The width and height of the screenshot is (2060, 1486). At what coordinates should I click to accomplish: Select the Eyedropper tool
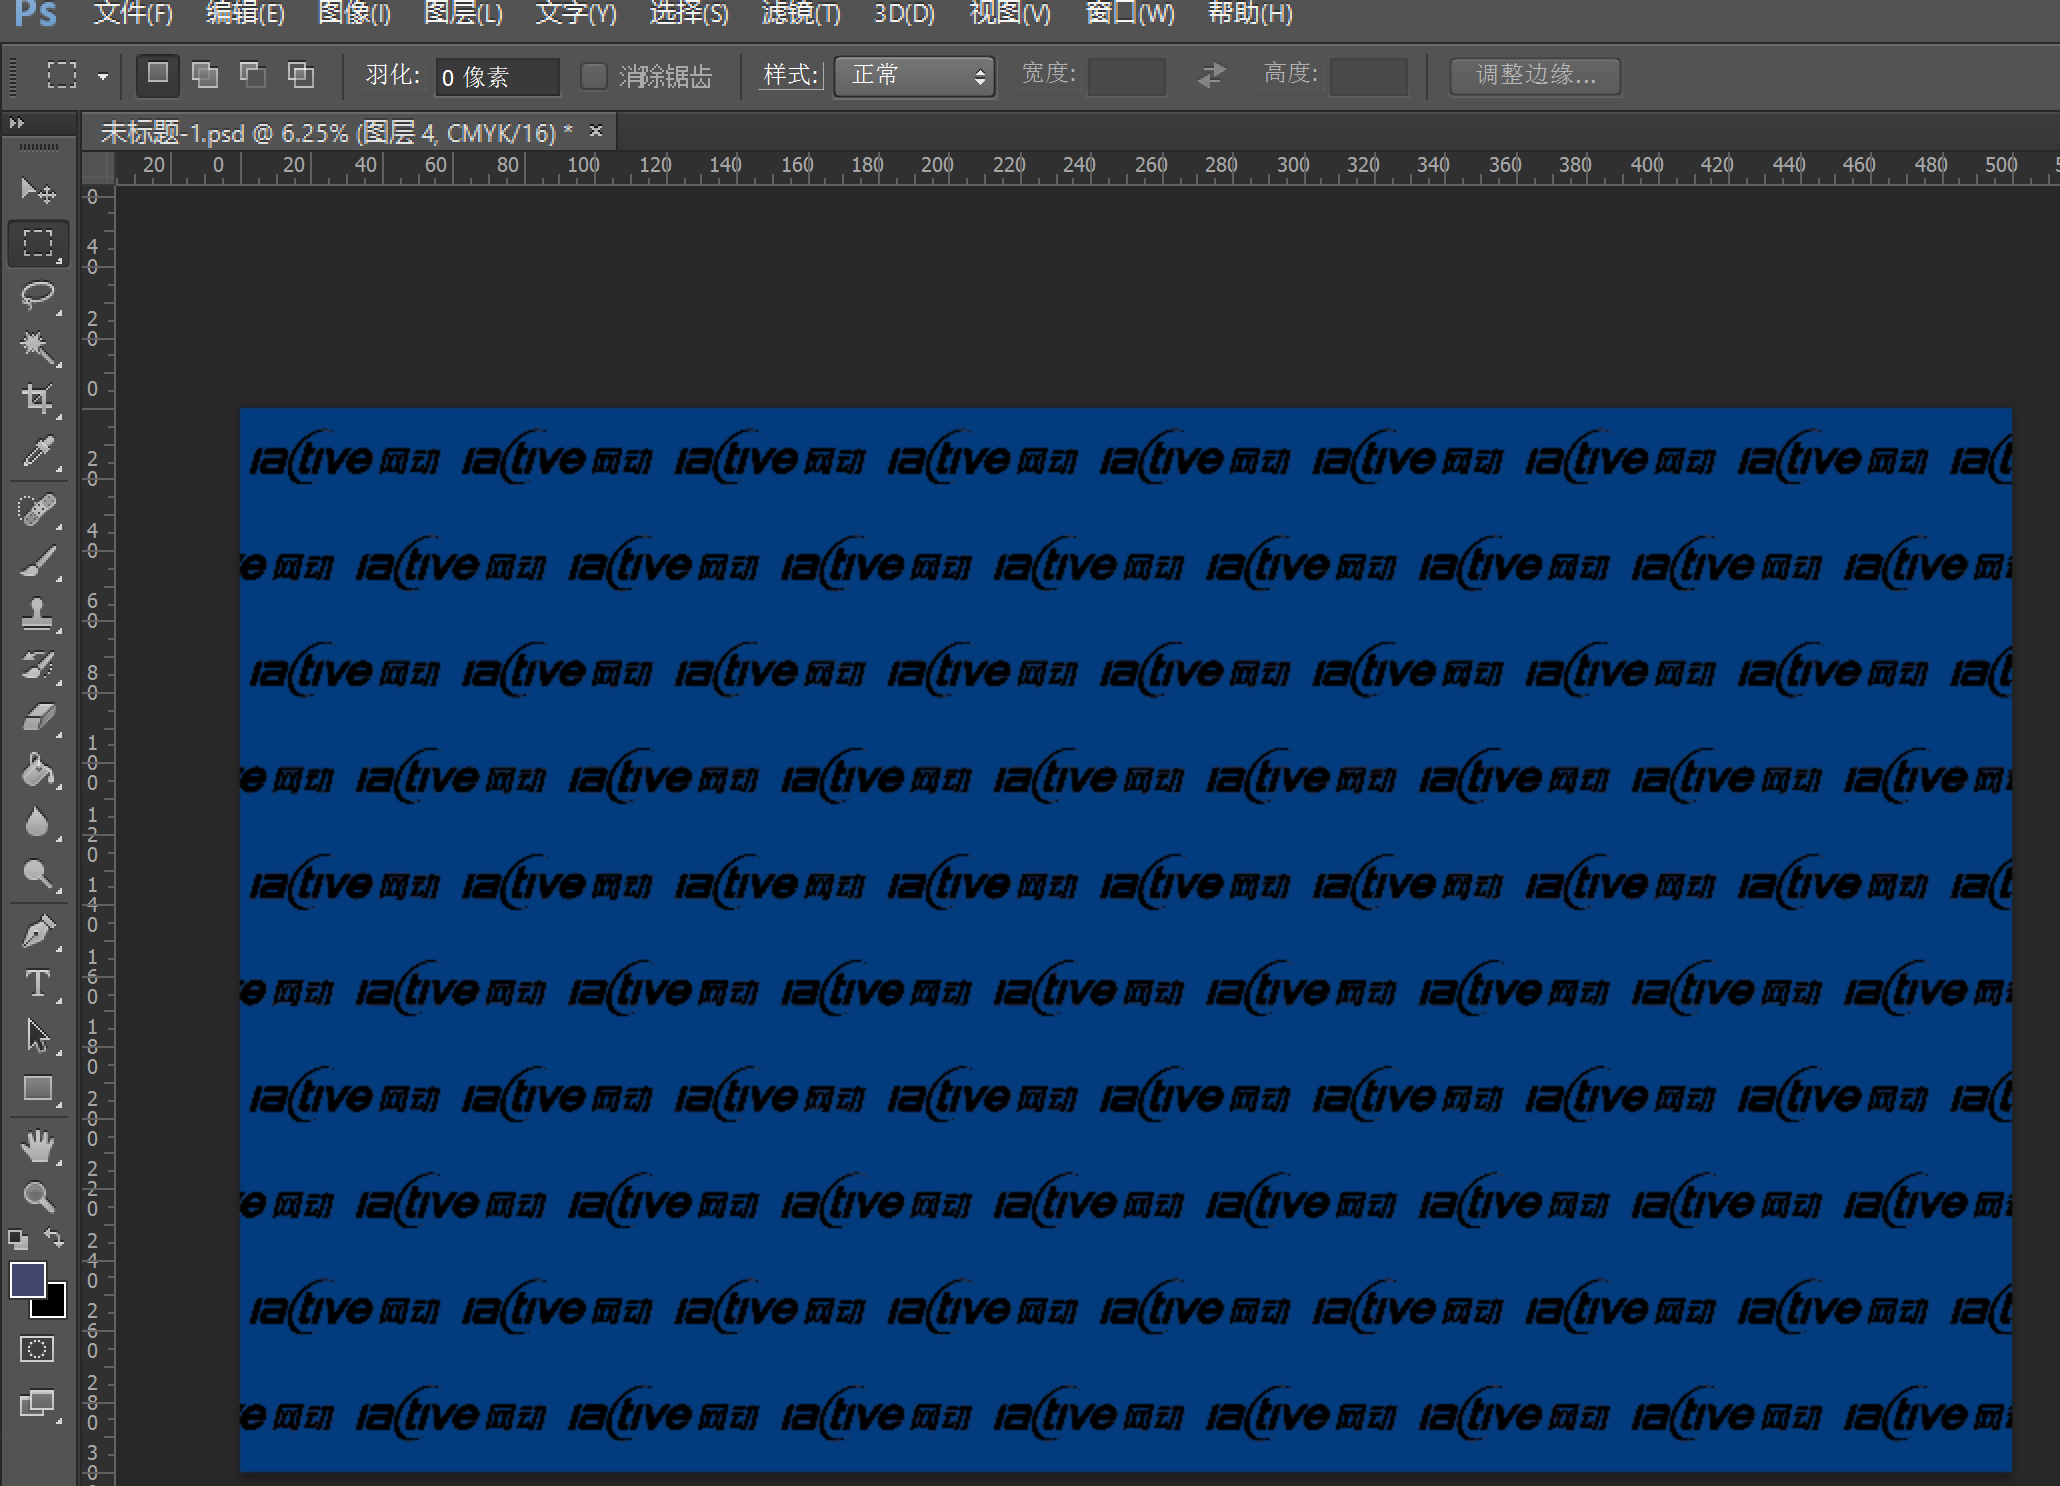[38, 452]
